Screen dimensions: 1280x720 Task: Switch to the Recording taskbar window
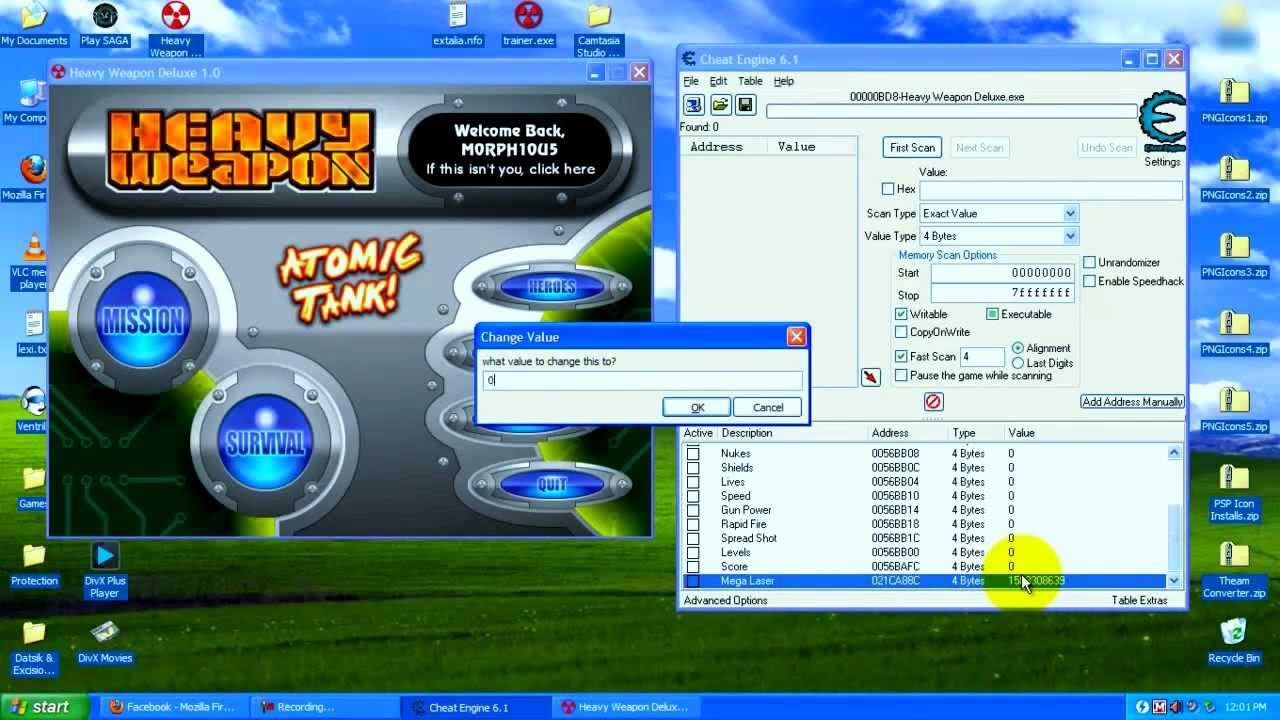point(325,707)
